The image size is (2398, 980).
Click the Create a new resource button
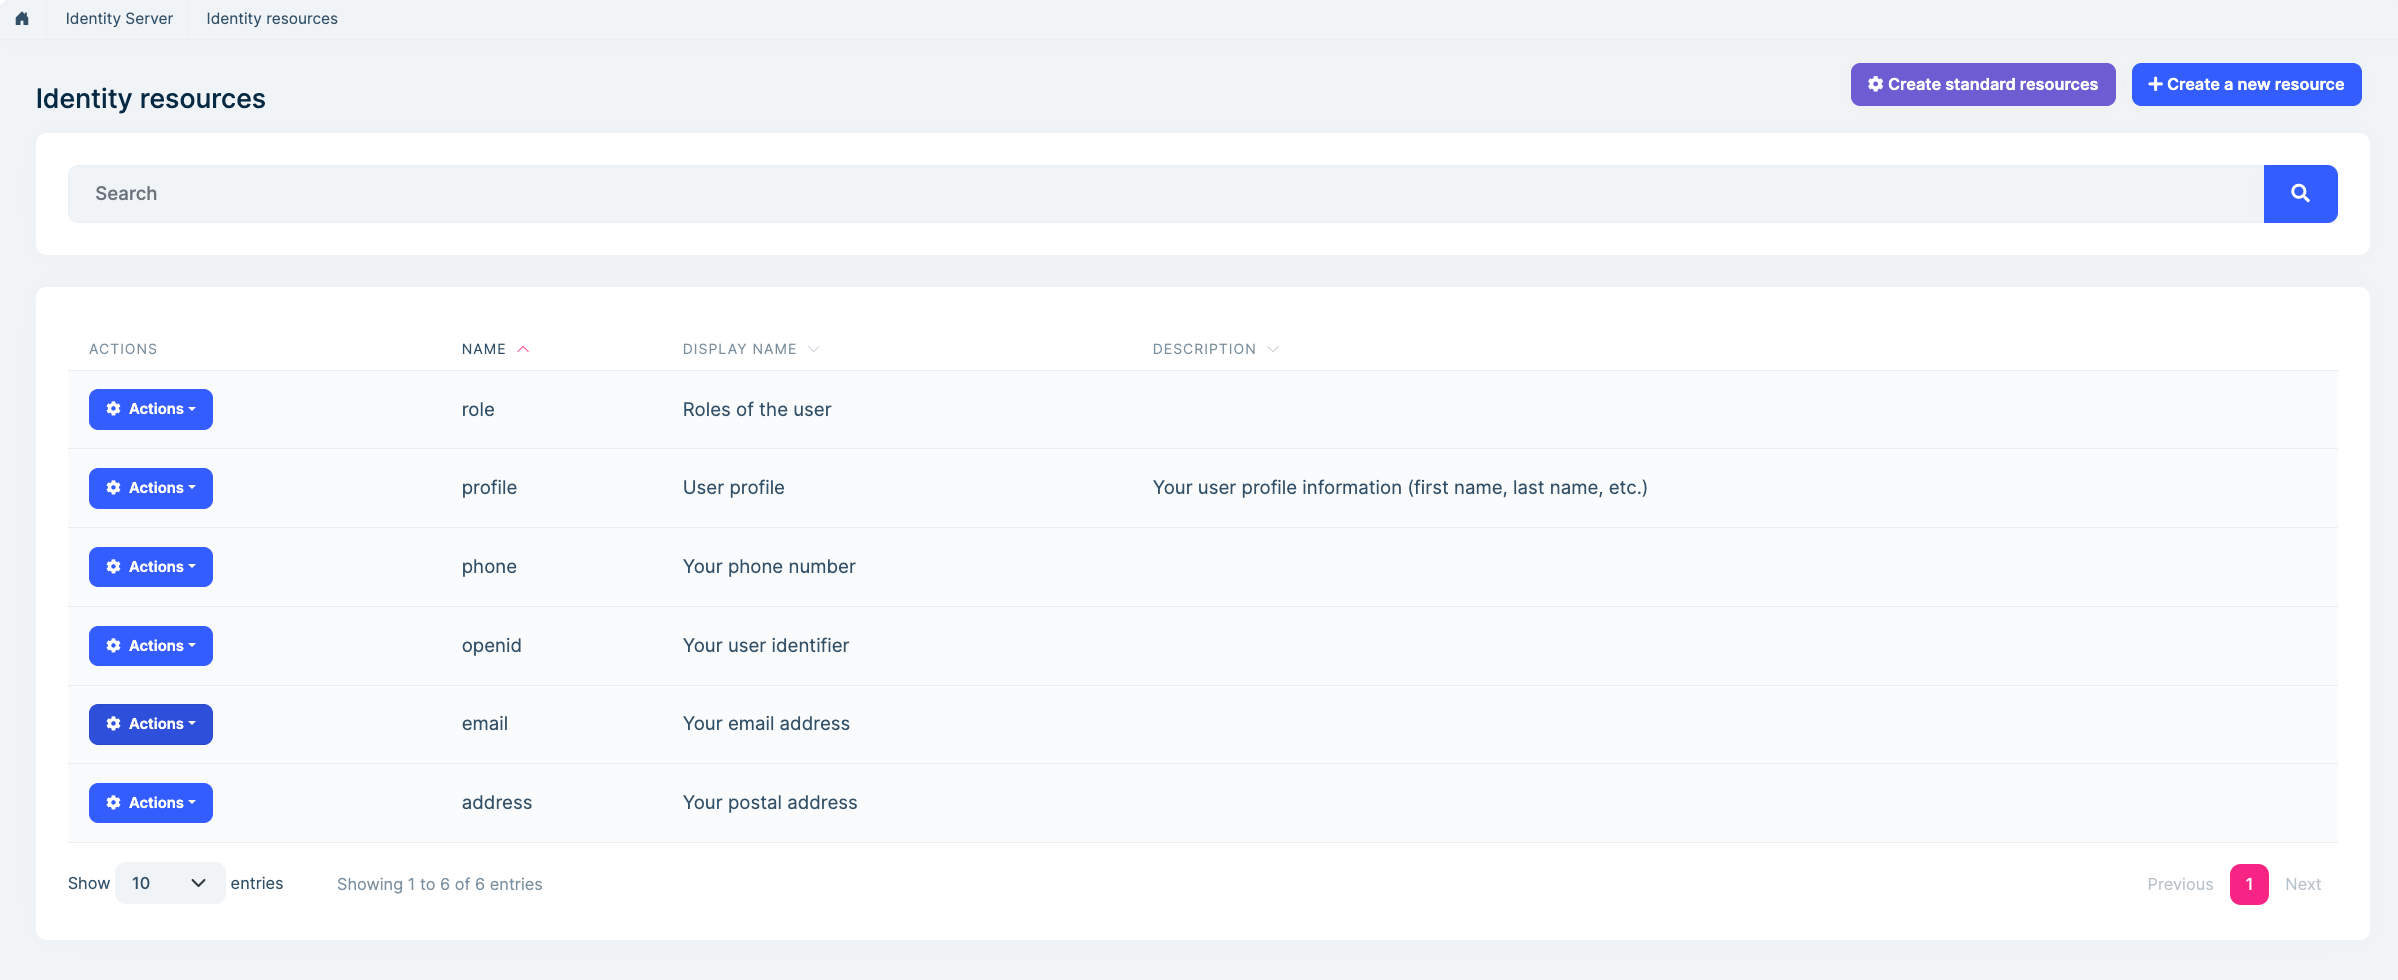click(x=2246, y=84)
